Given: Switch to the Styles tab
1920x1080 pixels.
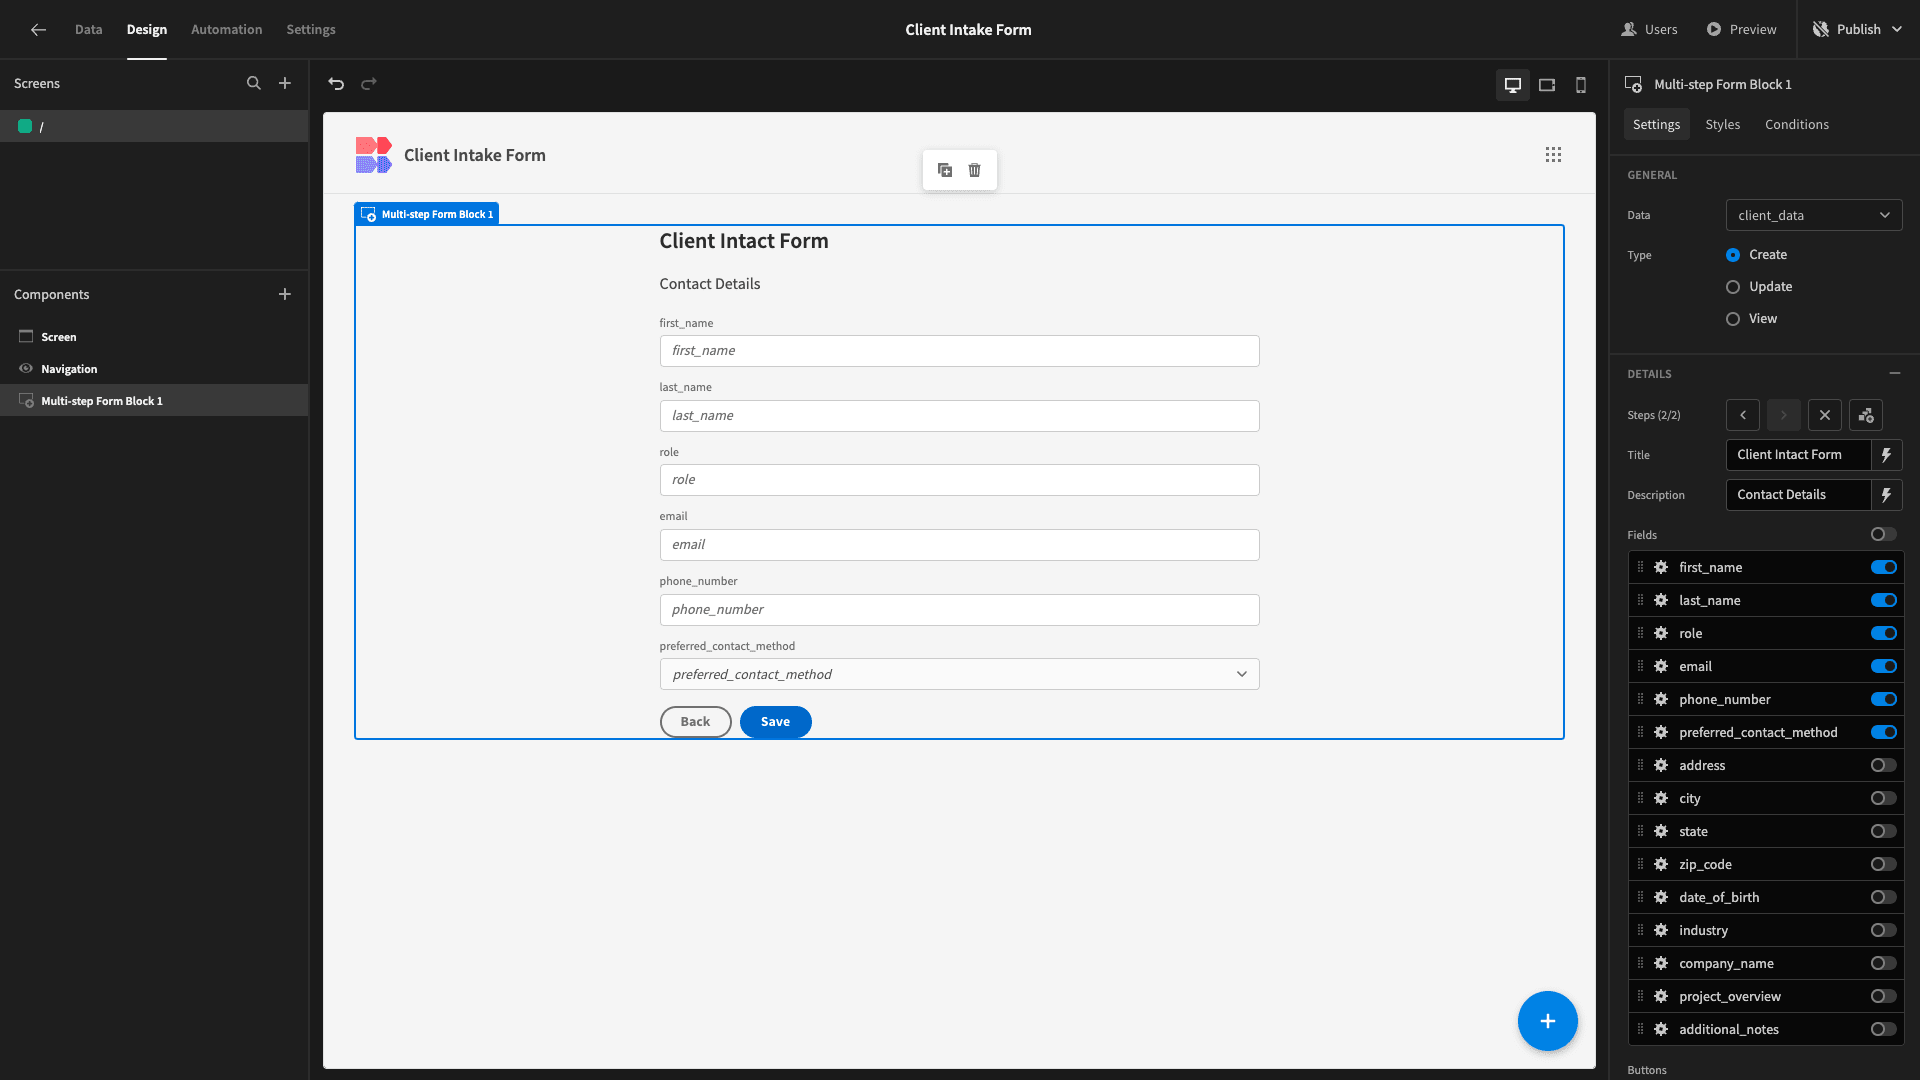Looking at the screenshot, I should (1722, 124).
